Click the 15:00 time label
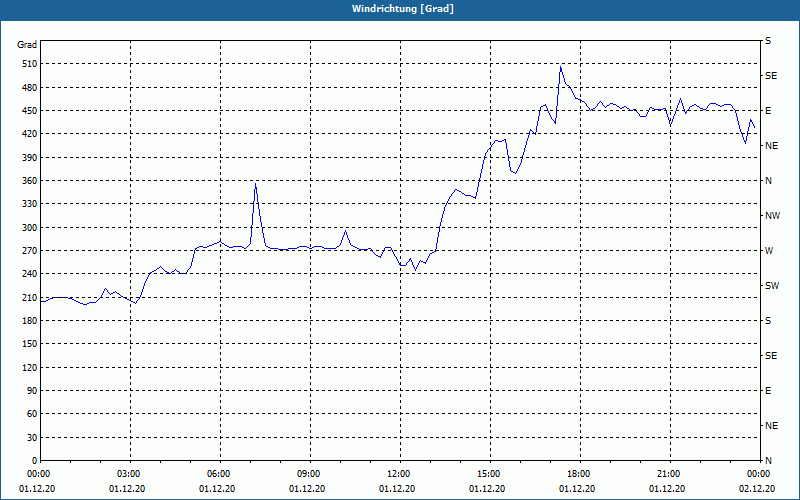Viewport: 800px width, 500px height. [x=490, y=474]
